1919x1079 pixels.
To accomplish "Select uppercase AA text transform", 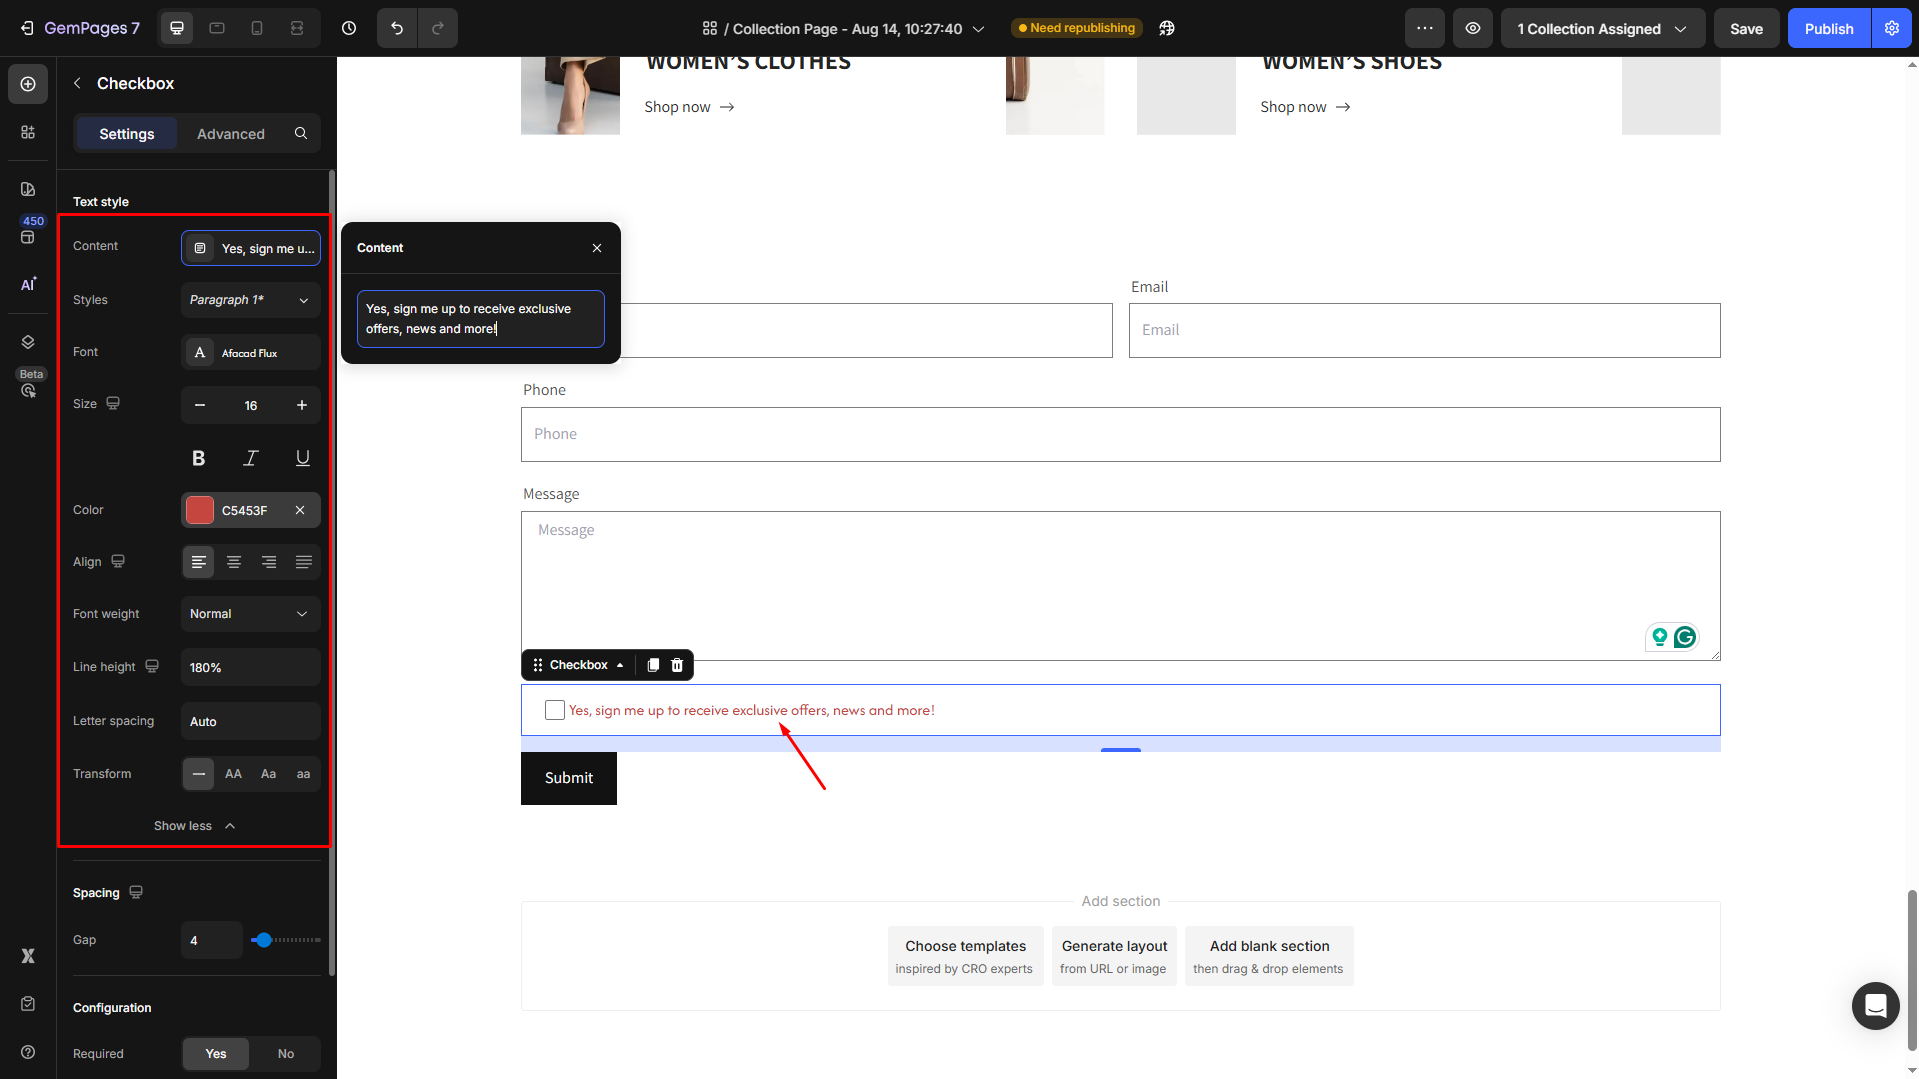I will point(233,774).
